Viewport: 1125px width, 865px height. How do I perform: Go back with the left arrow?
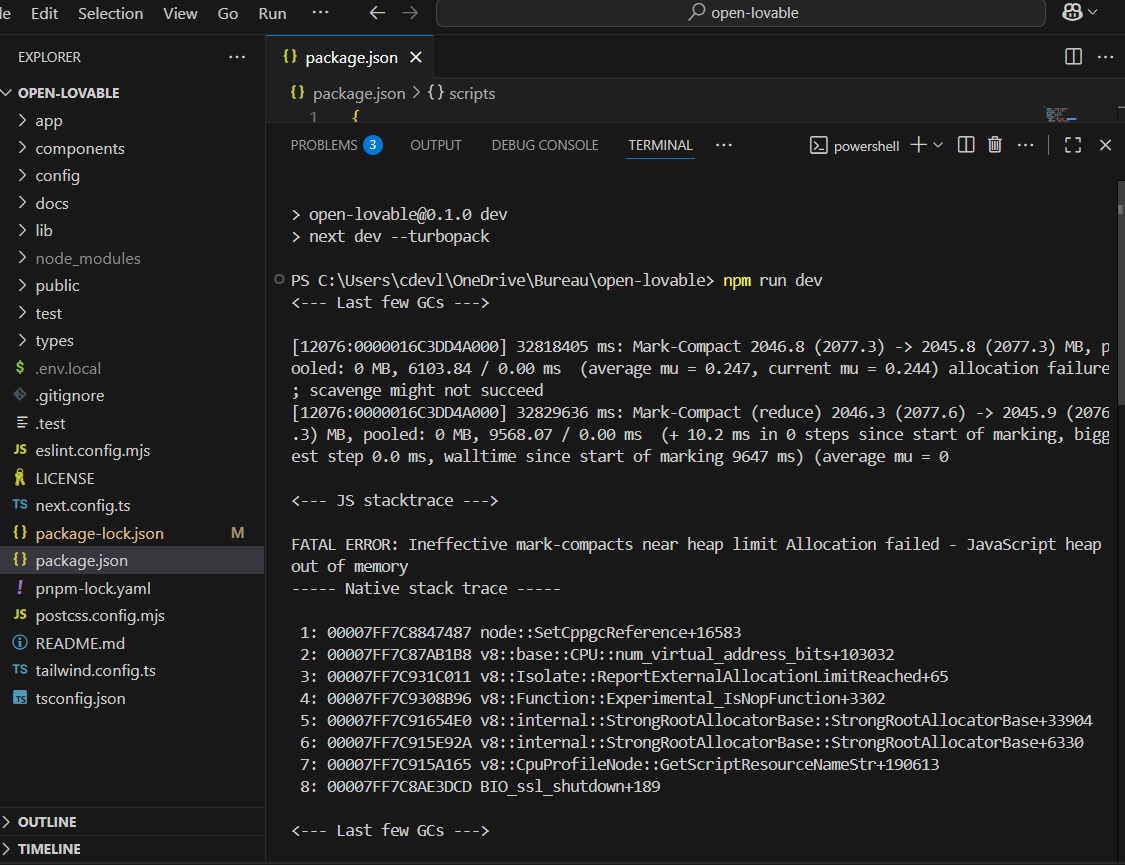click(377, 13)
